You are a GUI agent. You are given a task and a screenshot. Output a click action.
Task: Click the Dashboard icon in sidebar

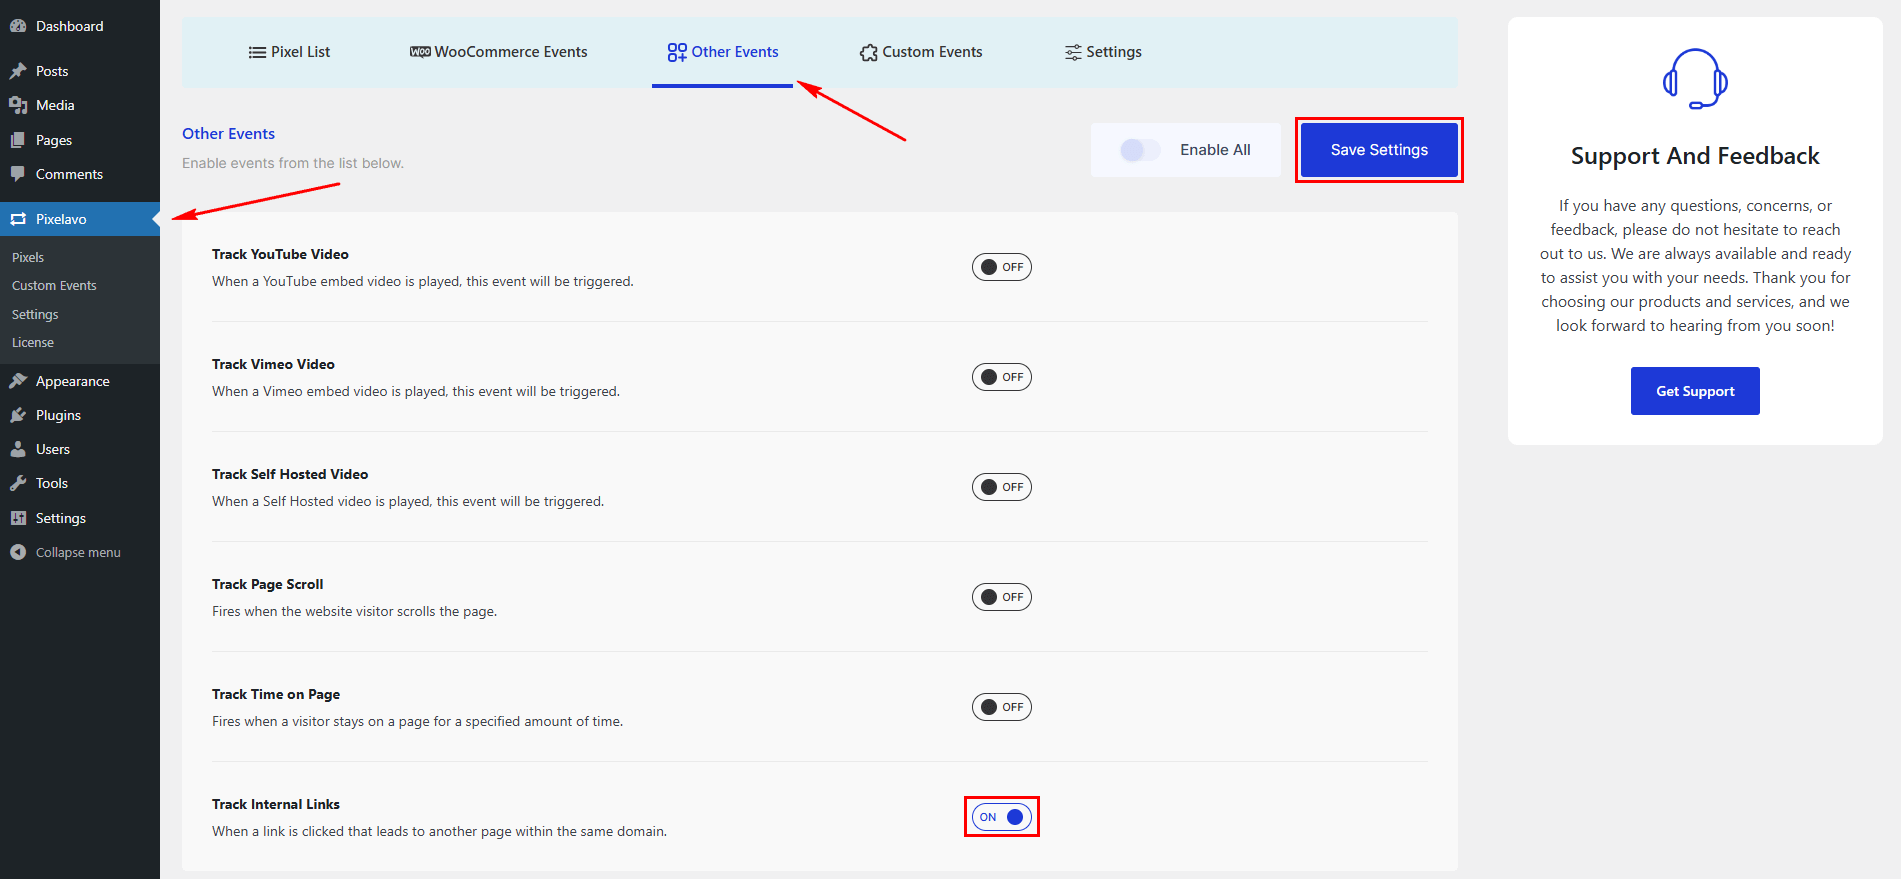(x=18, y=26)
